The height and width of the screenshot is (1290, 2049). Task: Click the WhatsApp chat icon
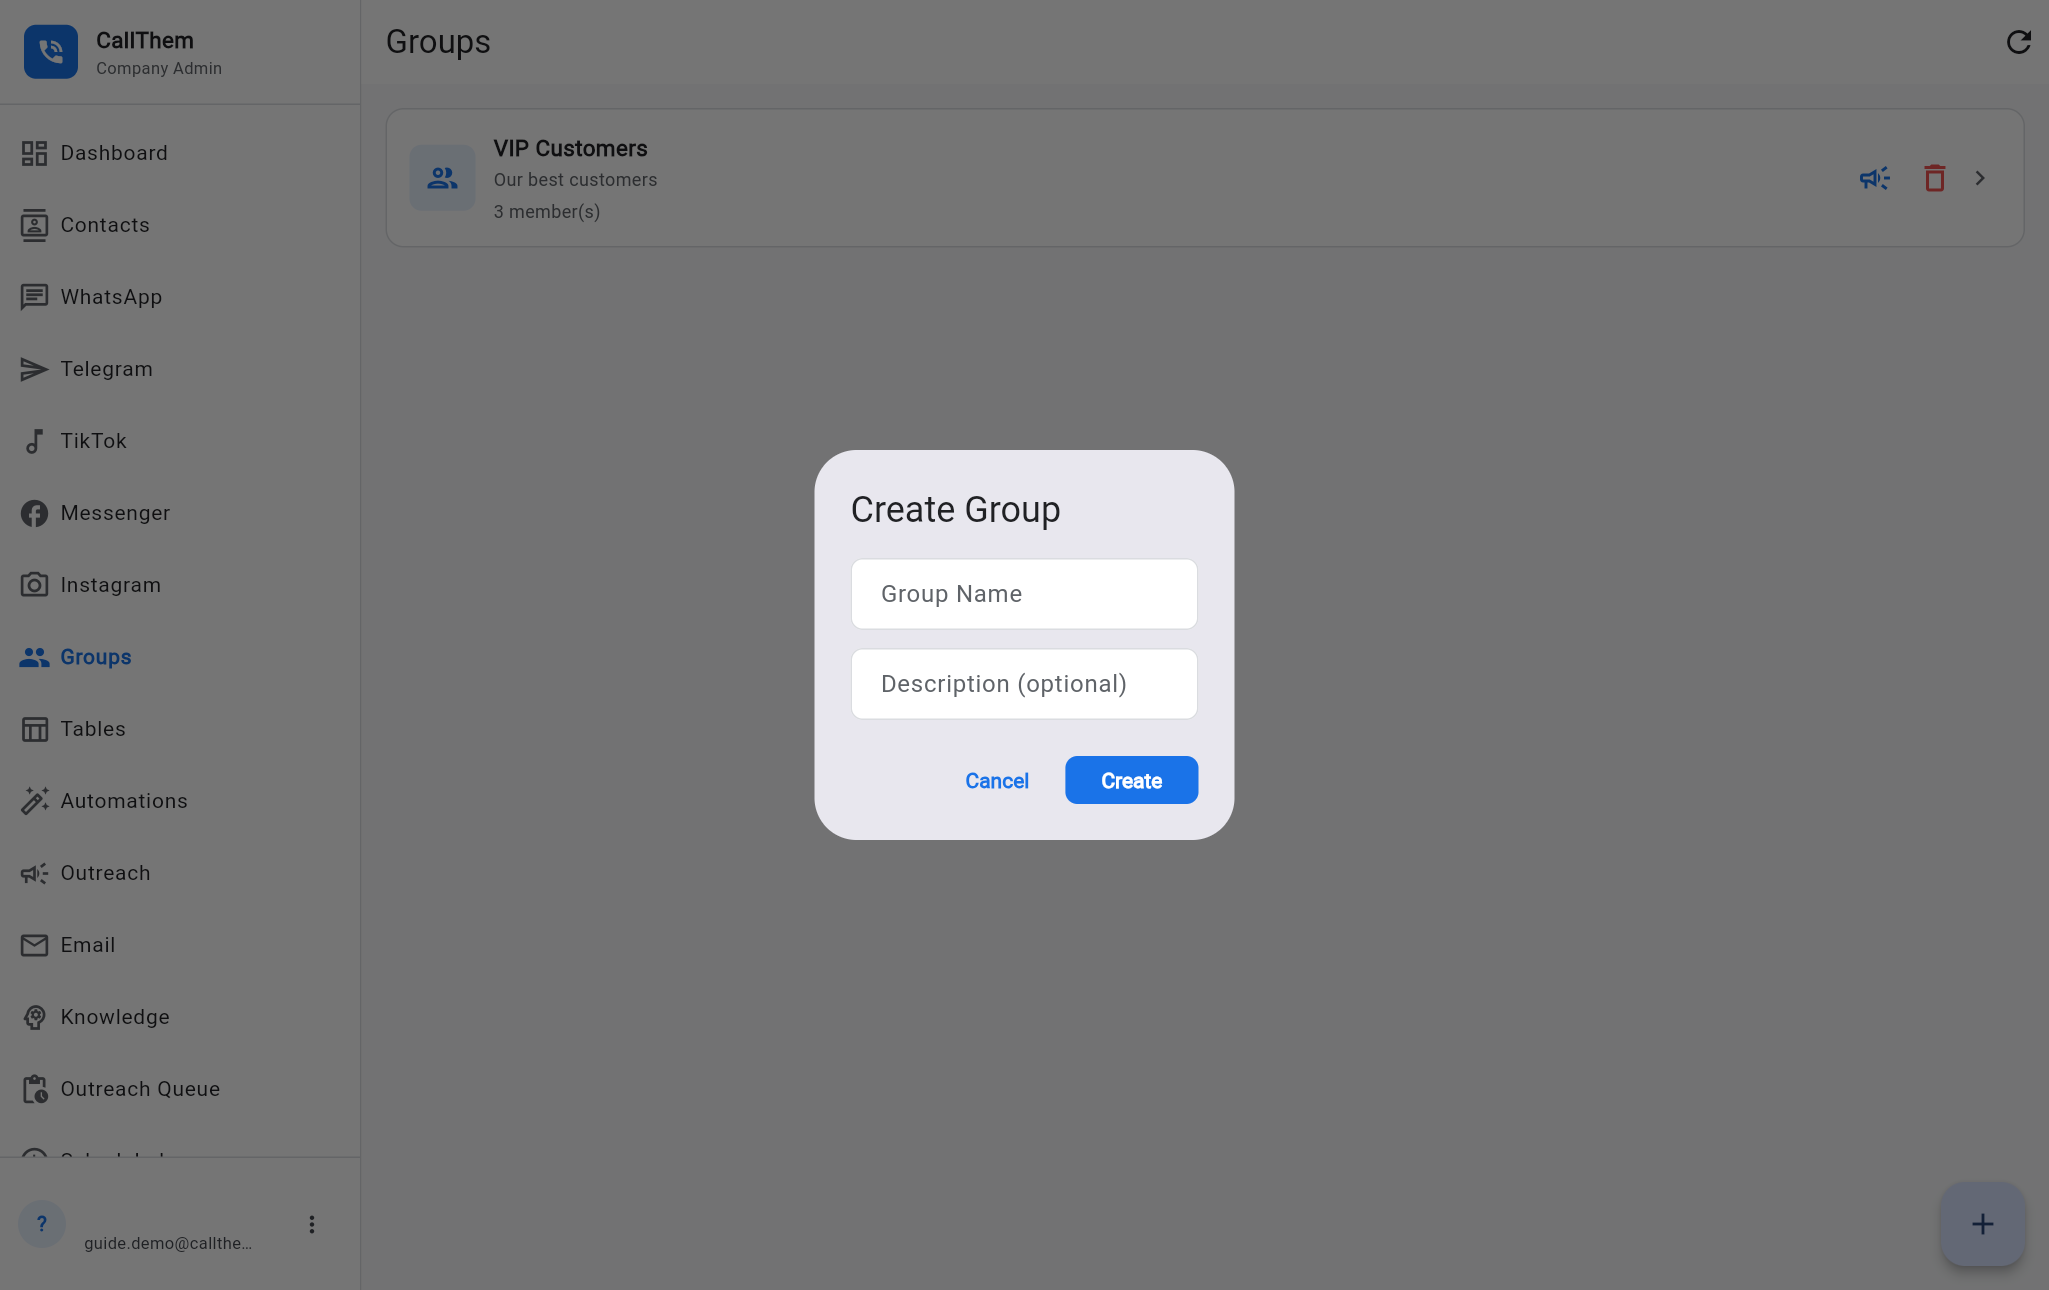[34, 297]
